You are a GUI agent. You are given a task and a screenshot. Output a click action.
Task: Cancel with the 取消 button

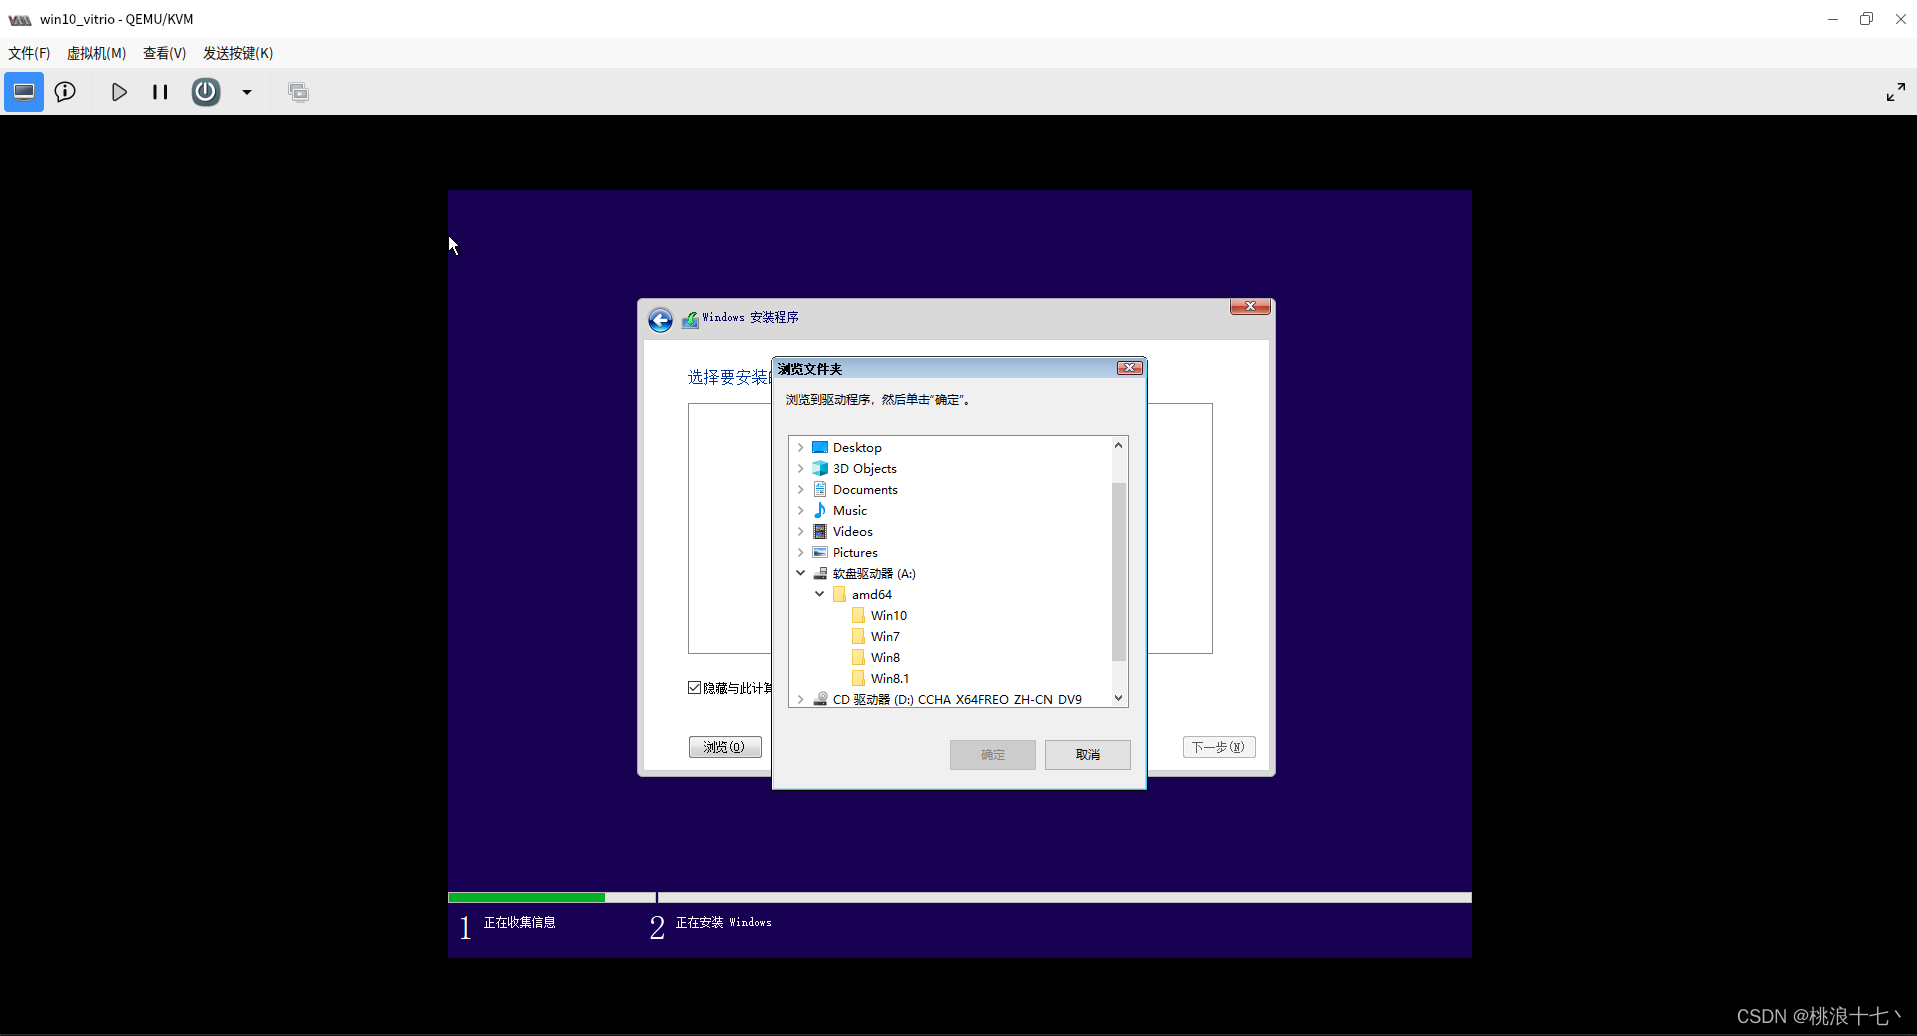click(x=1088, y=755)
